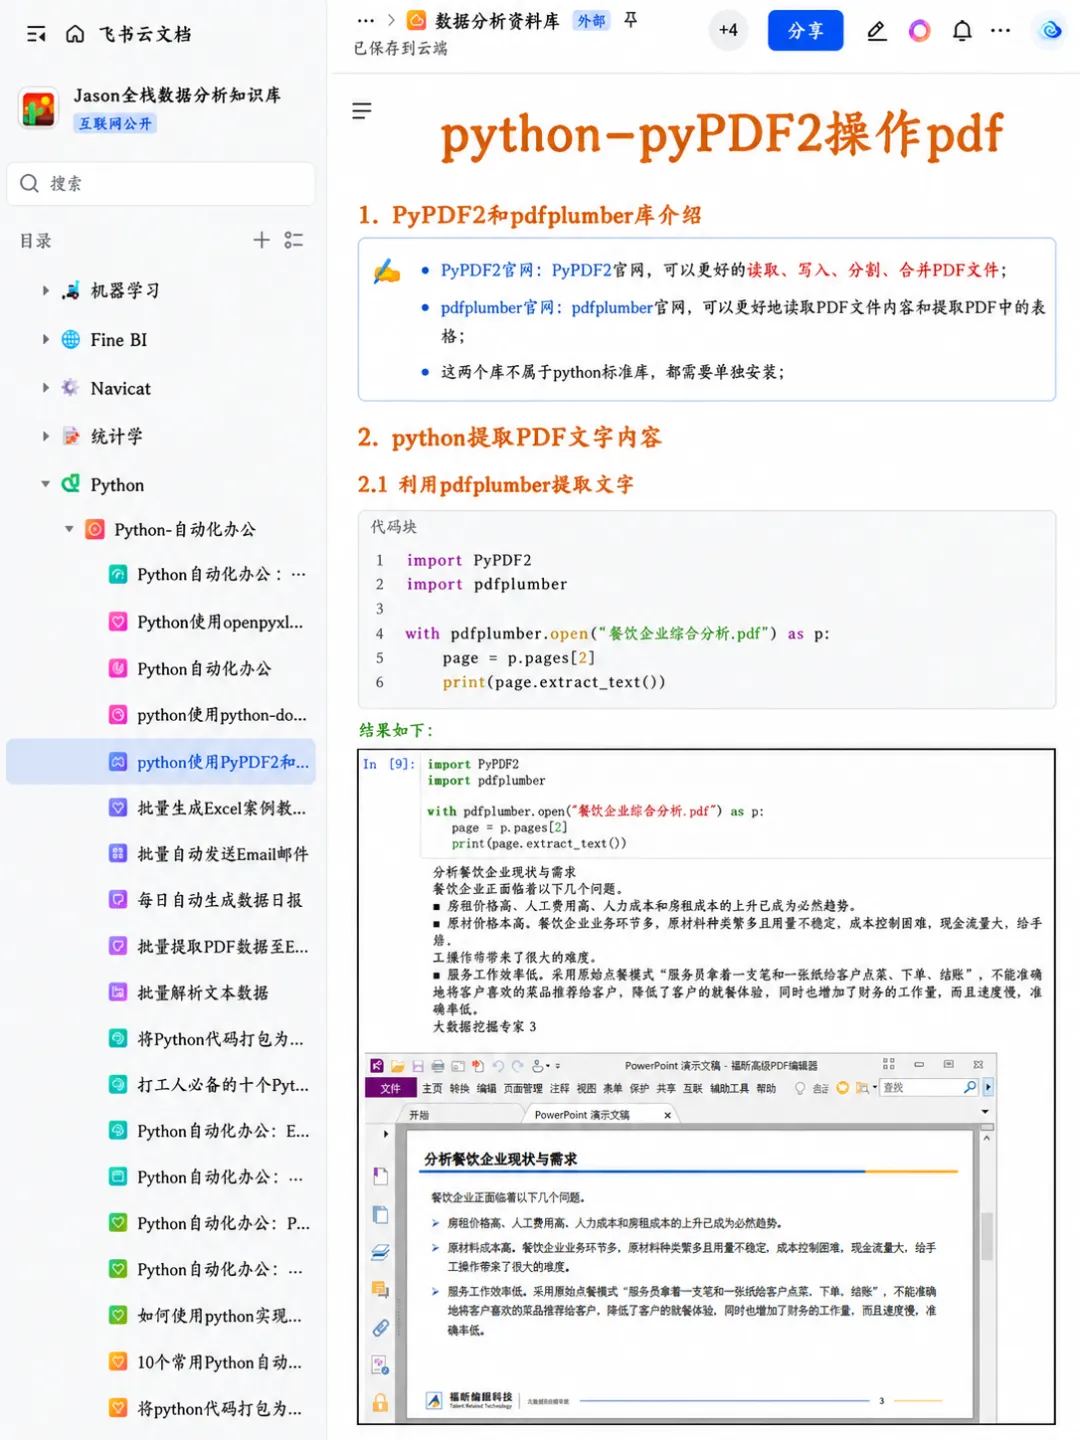Image resolution: width=1080 pixels, height=1440 pixels.
Task: Click the 外部 external tag
Action: point(591,21)
